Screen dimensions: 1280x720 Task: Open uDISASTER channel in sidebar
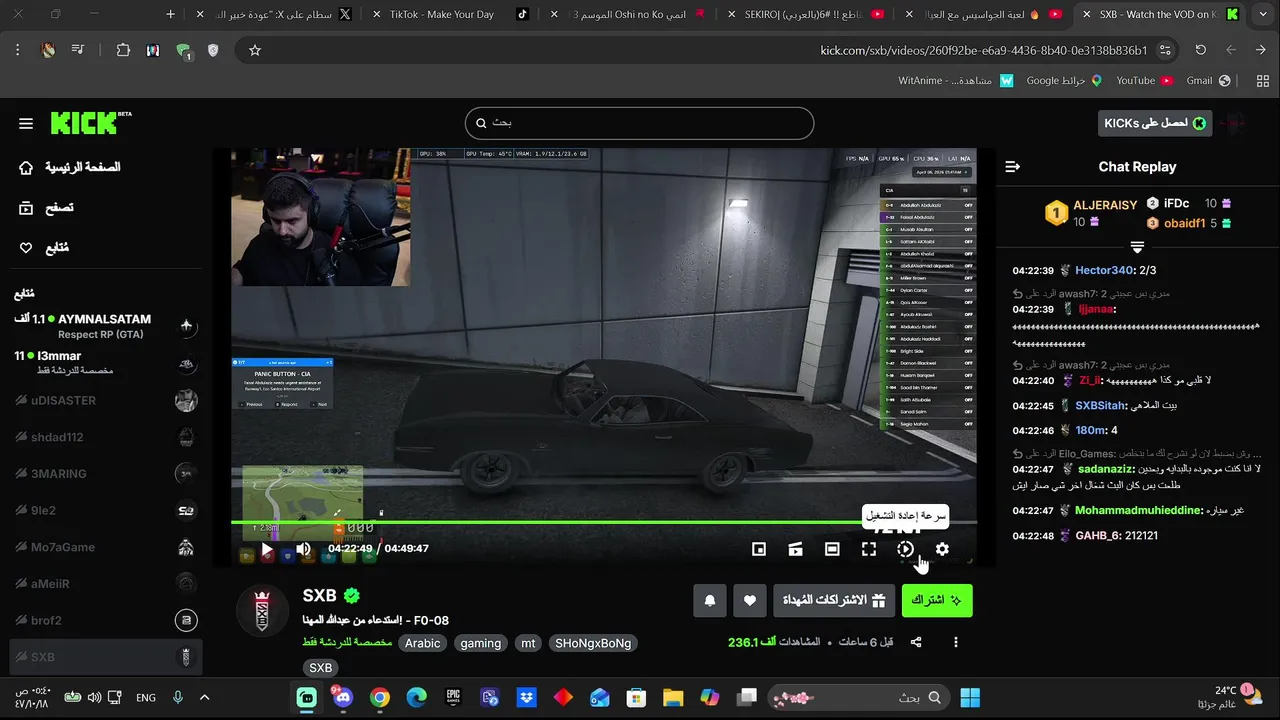[x=105, y=400]
